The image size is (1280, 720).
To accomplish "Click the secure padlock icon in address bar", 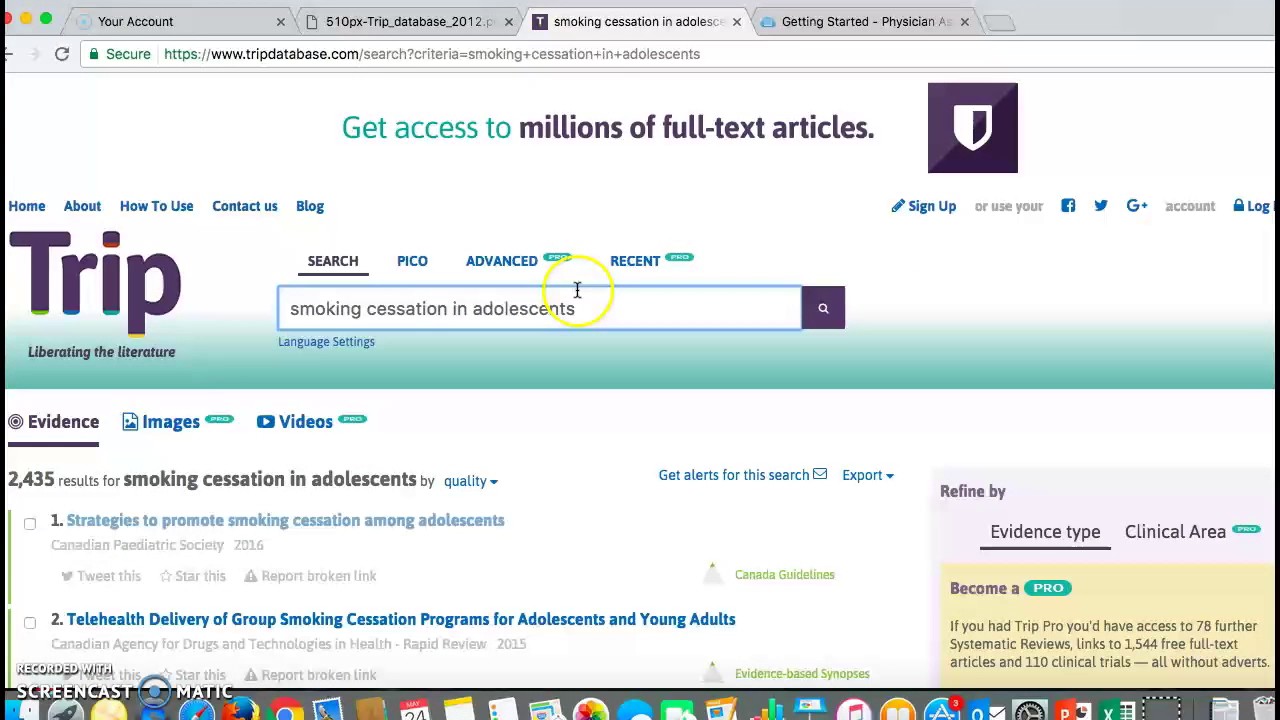I will [93, 54].
